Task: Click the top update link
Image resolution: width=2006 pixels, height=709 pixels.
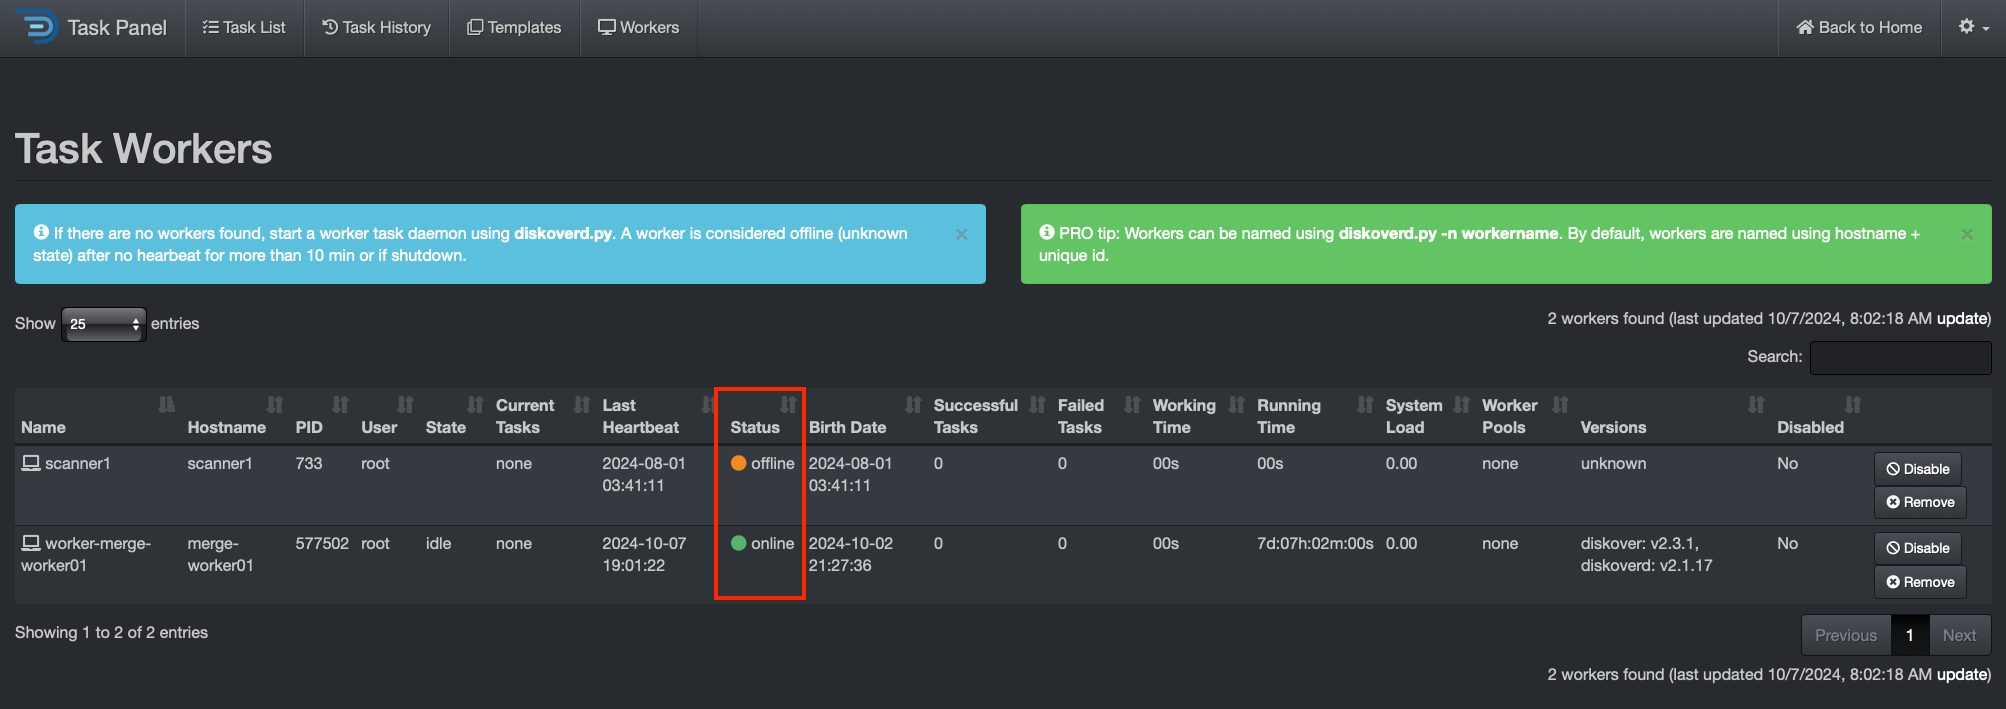Action: (x=1962, y=318)
